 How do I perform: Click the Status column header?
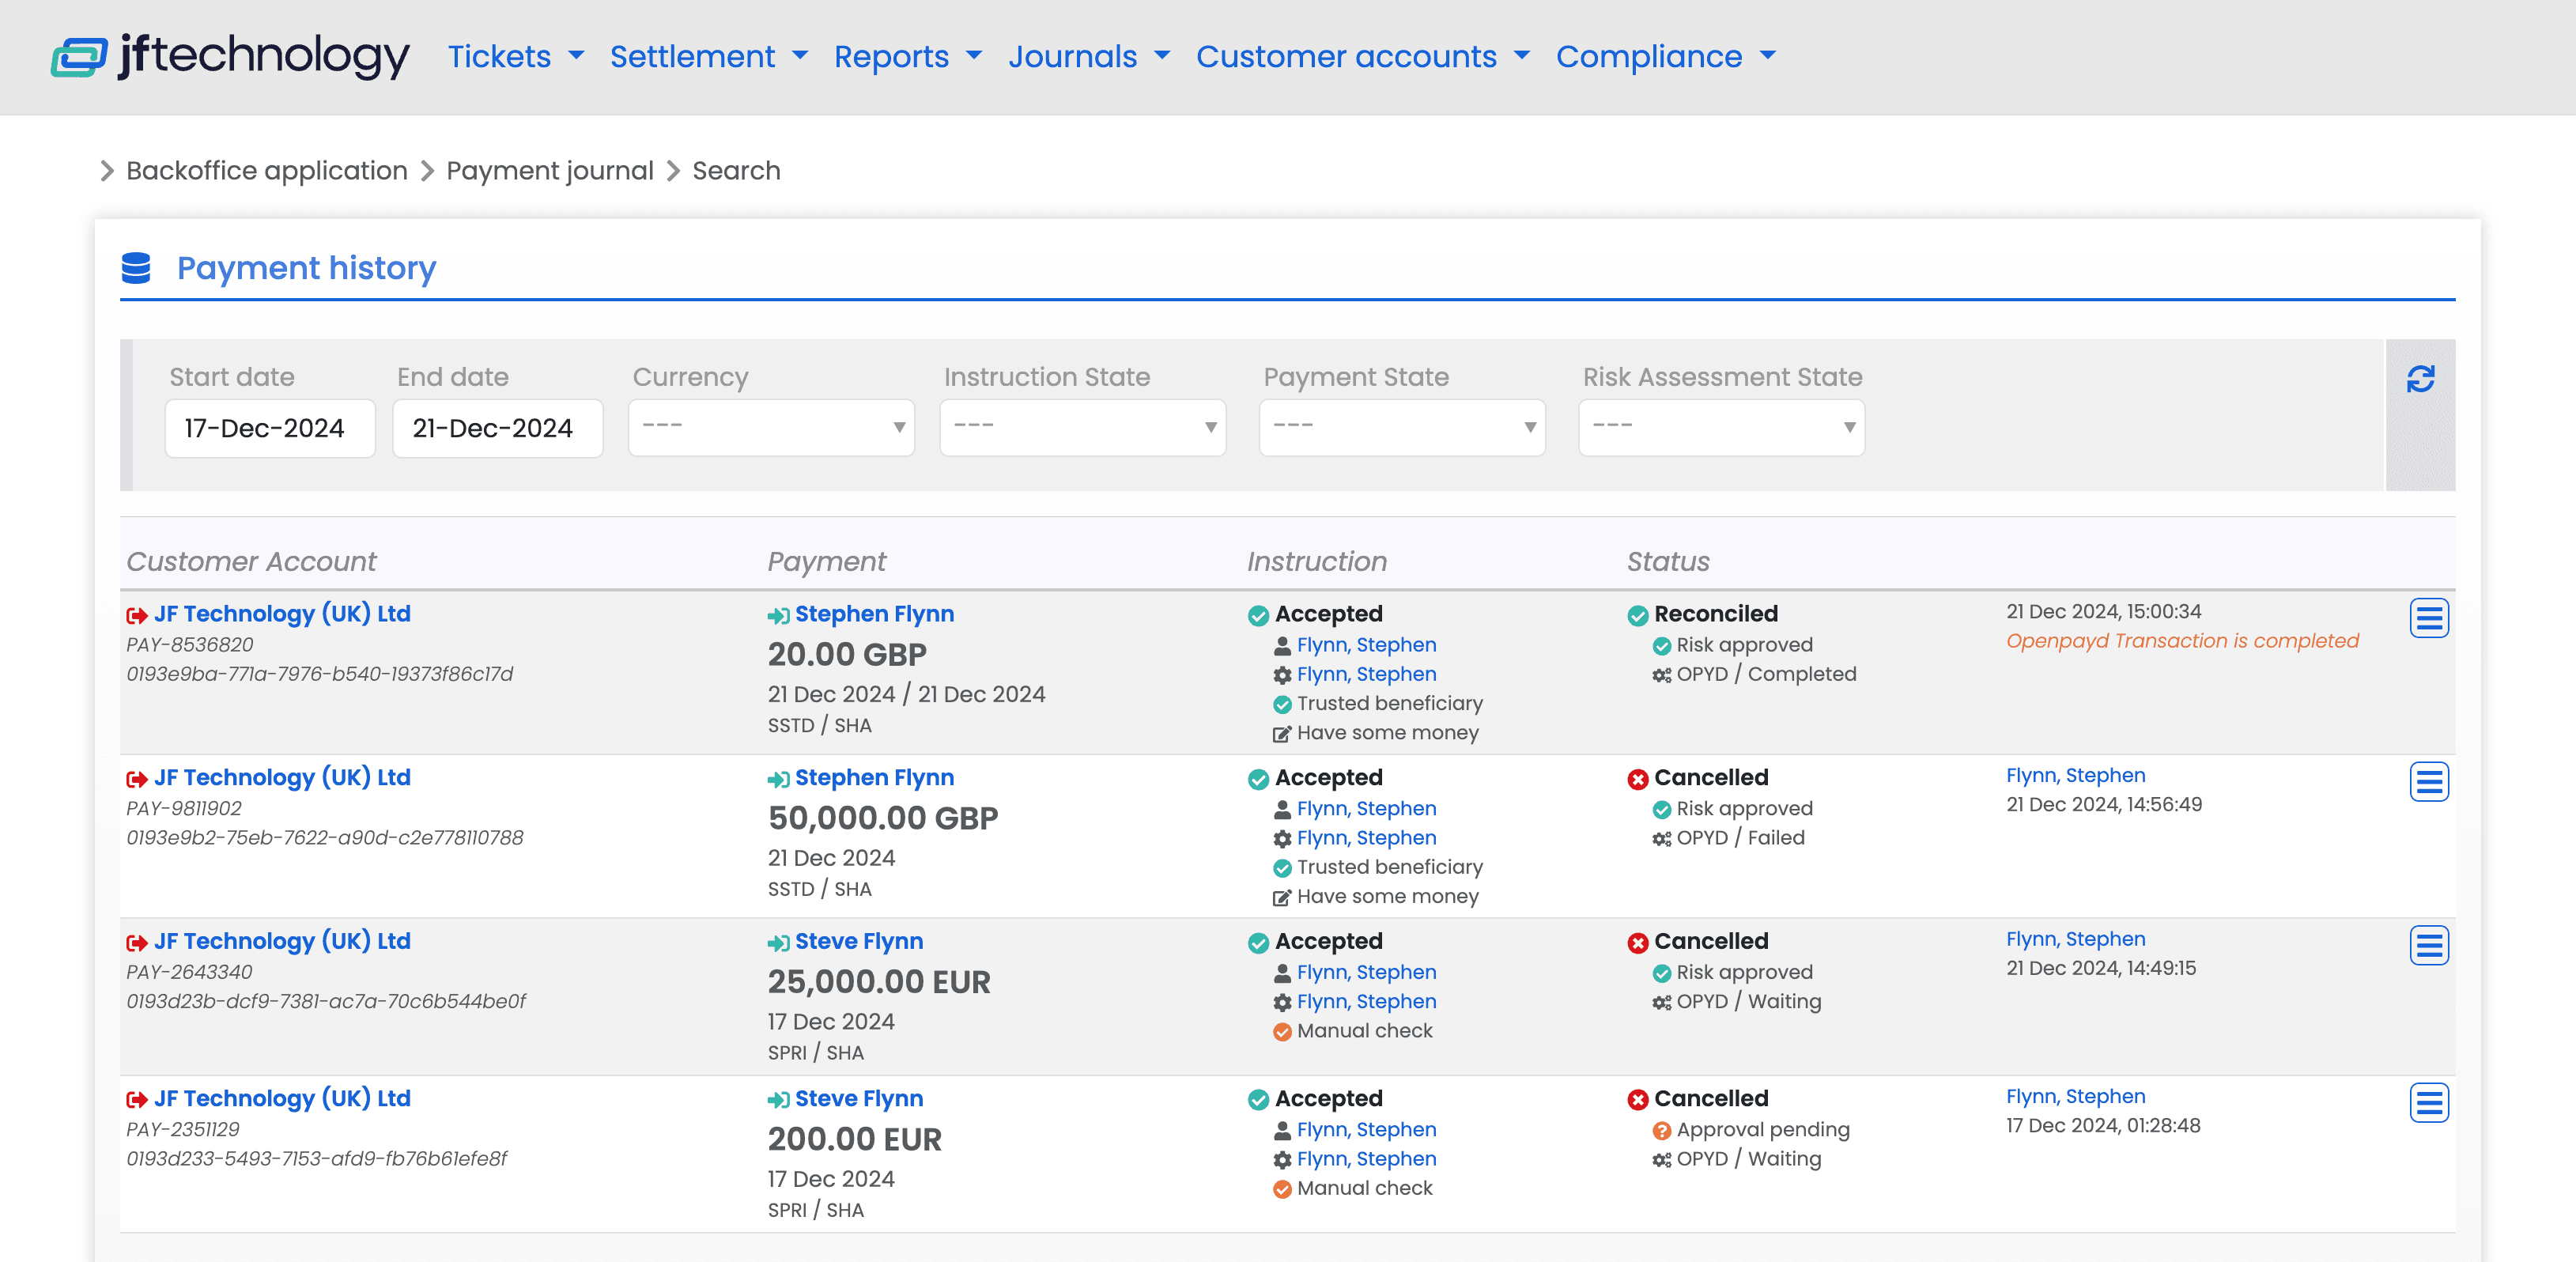point(1668,562)
